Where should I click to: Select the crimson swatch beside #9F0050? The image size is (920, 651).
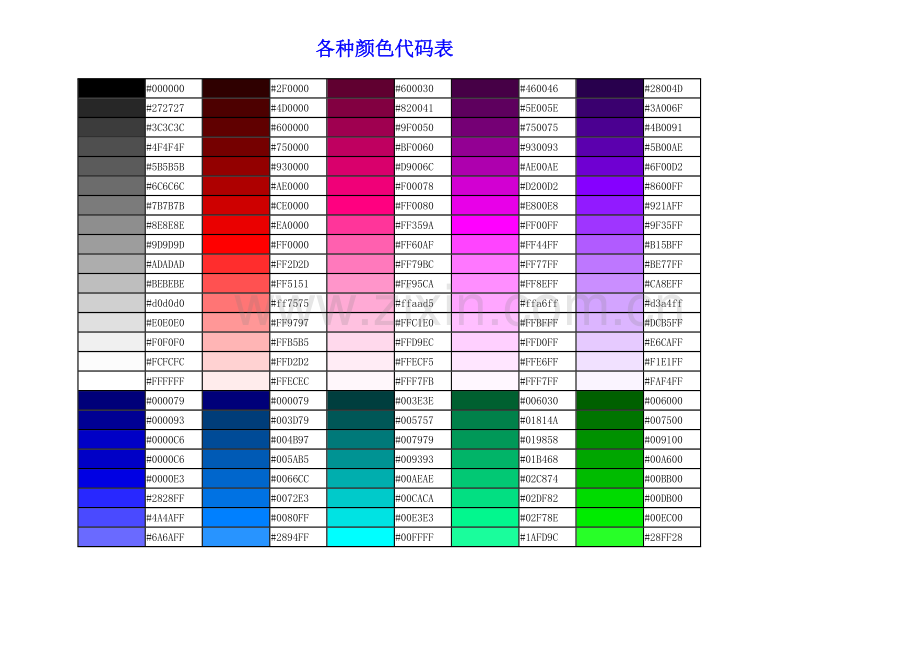[x=360, y=127]
